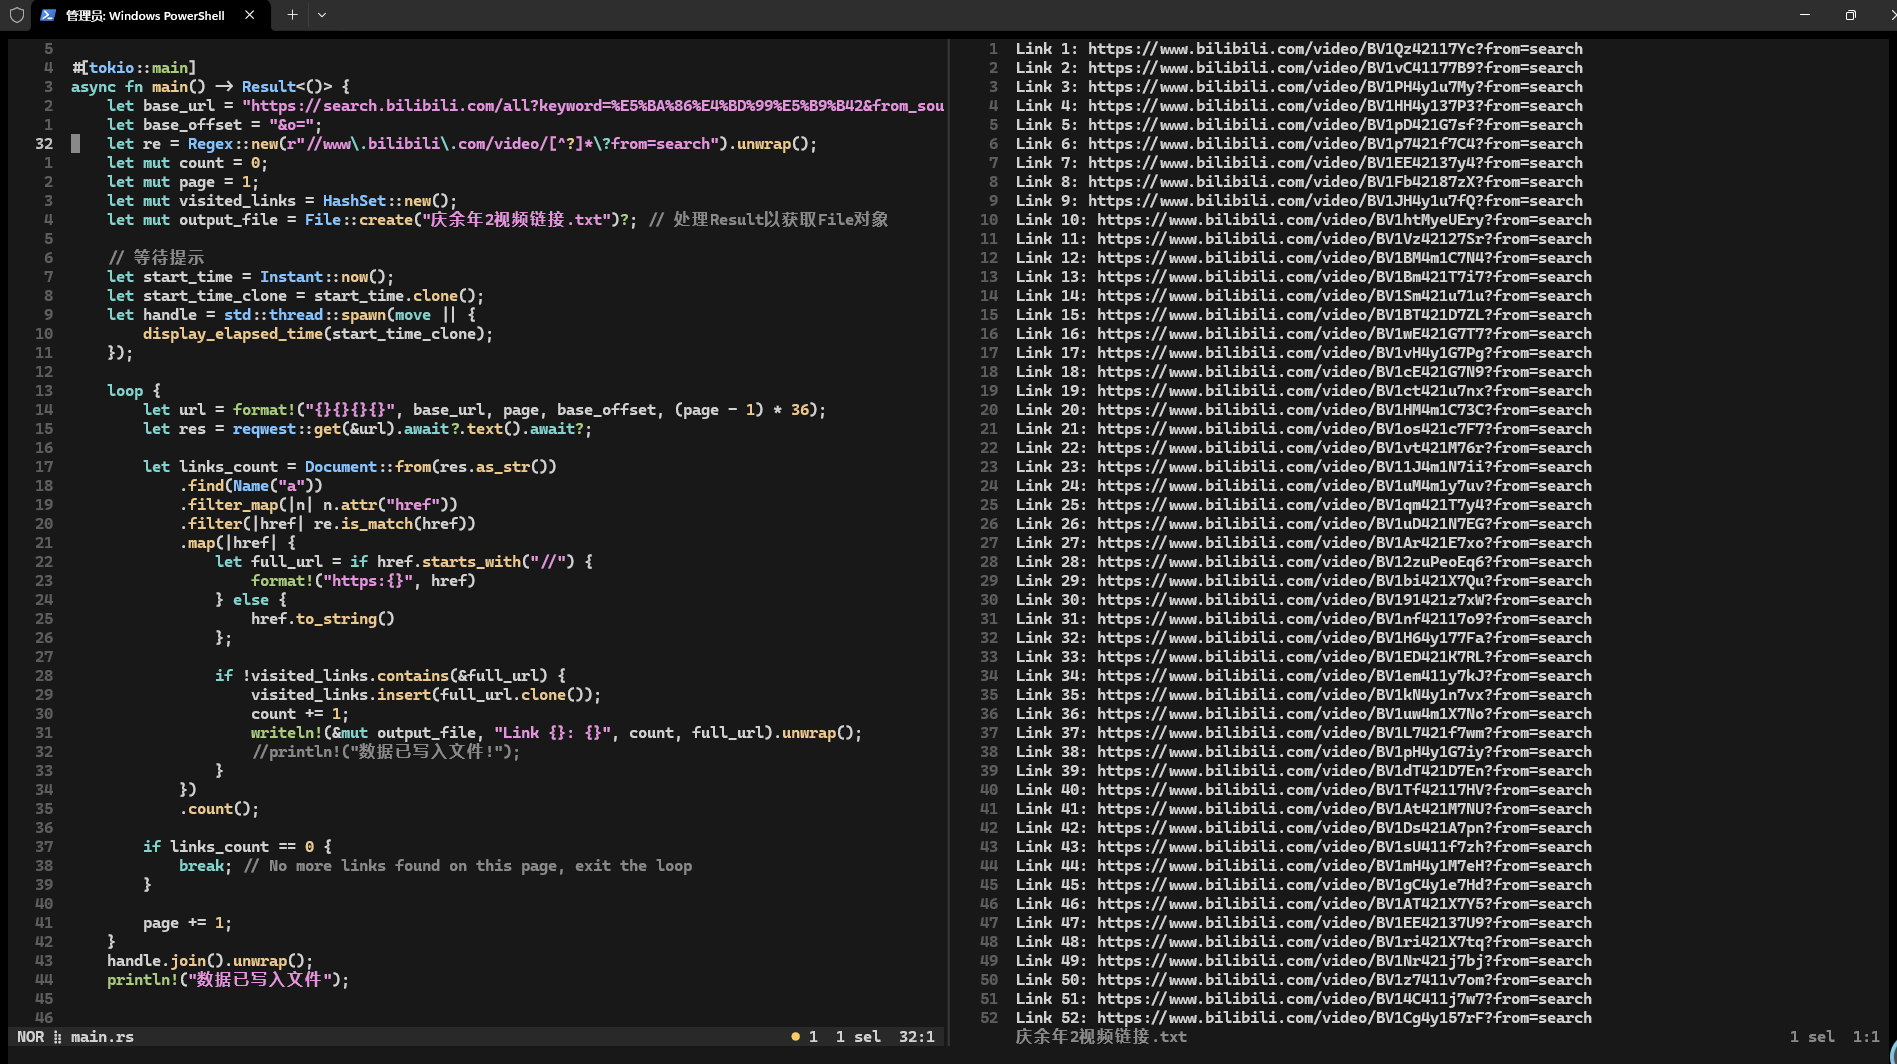Click the admin shield icon in title bar
The height and width of the screenshot is (1064, 1897).
tap(16, 15)
